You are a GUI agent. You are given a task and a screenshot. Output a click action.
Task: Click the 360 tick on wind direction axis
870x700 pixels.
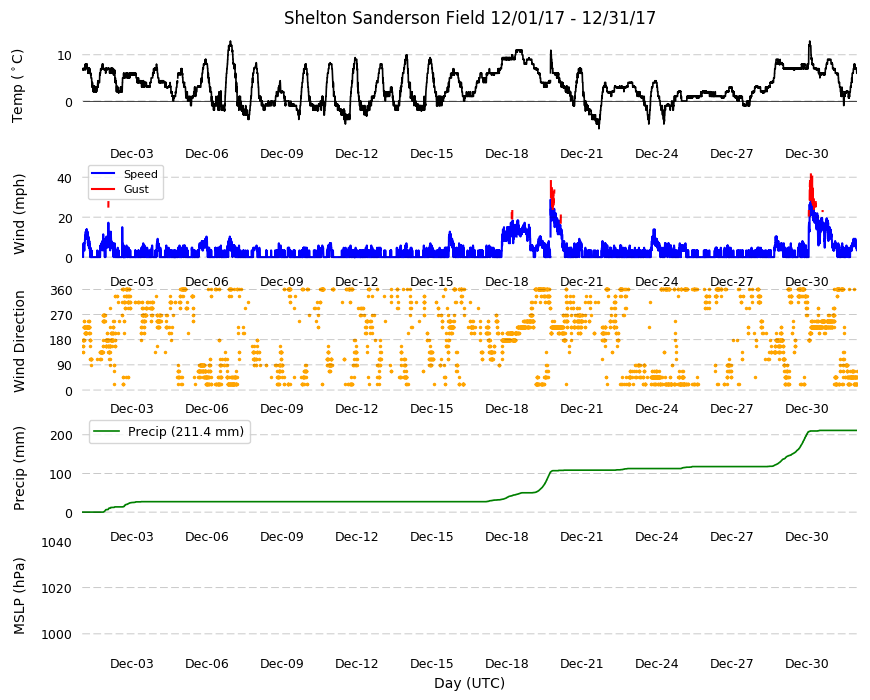[x=61, y=290]
